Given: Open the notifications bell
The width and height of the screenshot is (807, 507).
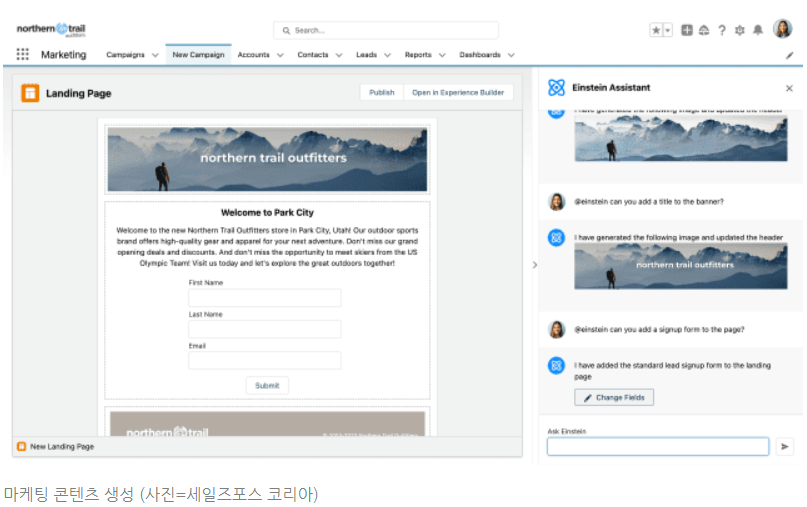Looking at the screenshot, I should (x=758, y=30).
